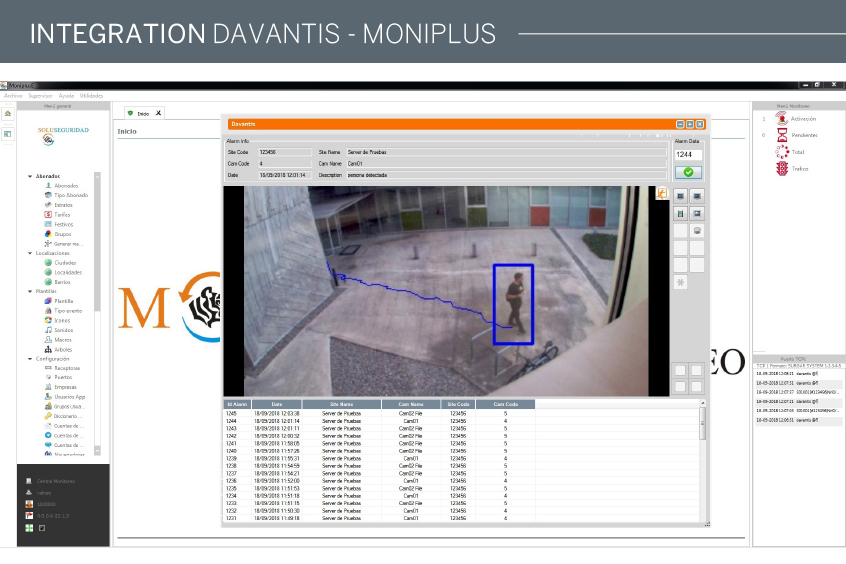Click the alarm list vertical scrollbar
Screen dimensions: 846x564
(703, 460)
